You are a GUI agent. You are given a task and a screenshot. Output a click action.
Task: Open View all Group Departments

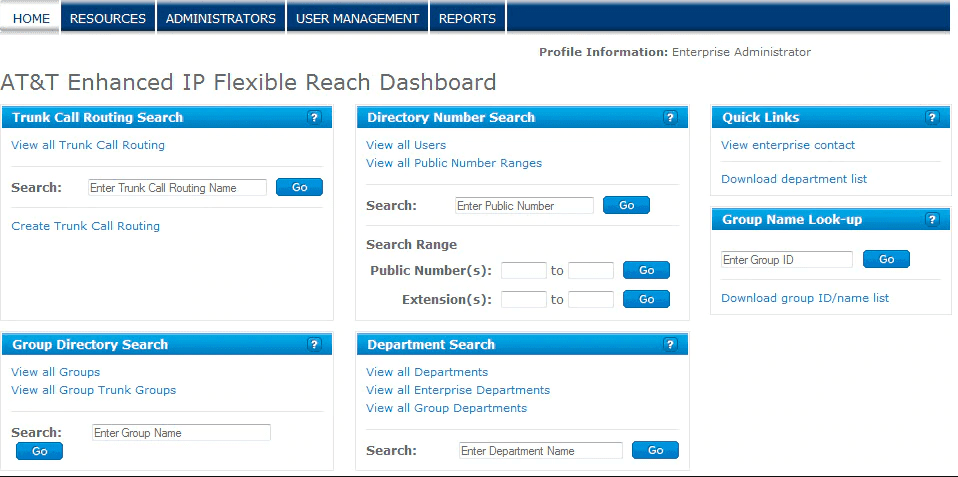pyautogui.click(x=446, y=407)
